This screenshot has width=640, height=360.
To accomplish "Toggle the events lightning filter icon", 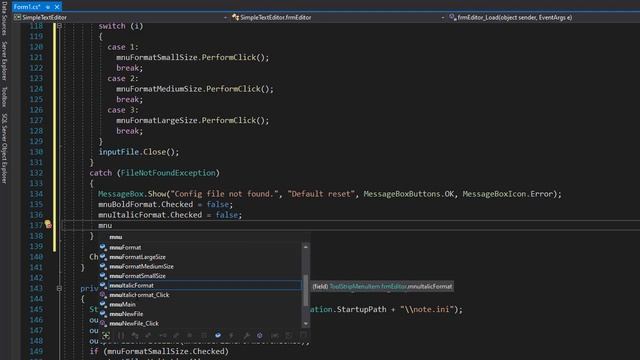I will [x=231, y=335].
